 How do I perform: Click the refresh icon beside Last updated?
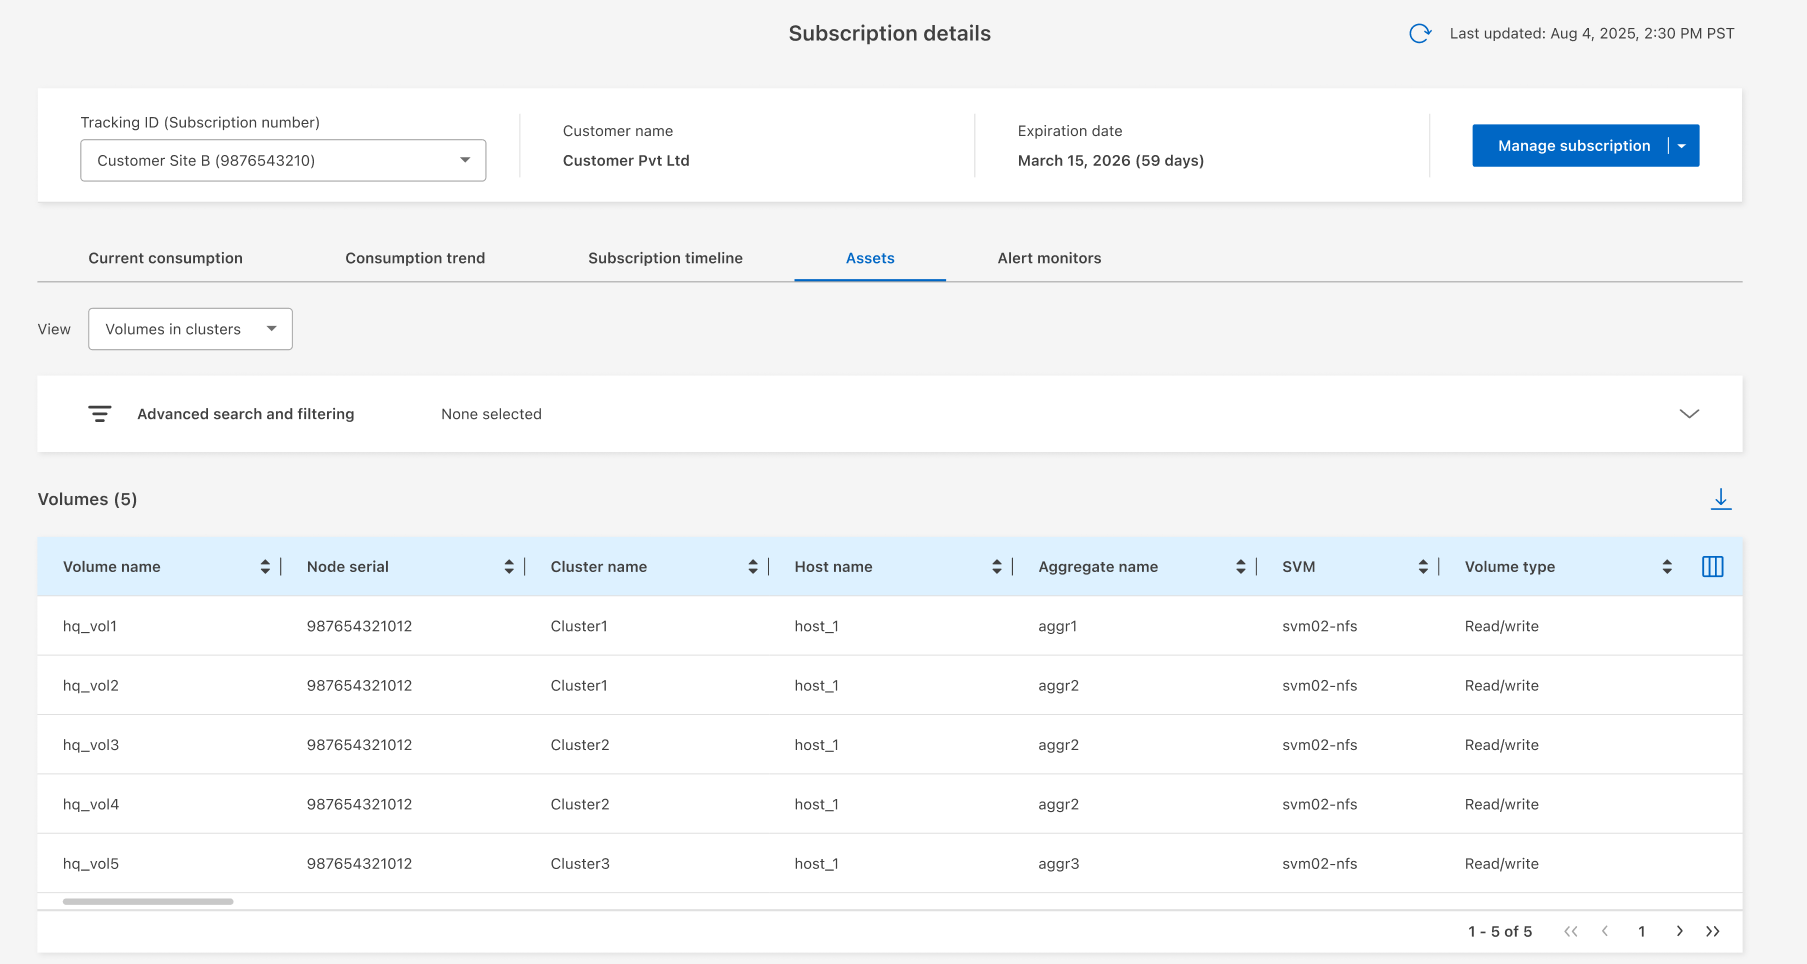coord(1419,34)
